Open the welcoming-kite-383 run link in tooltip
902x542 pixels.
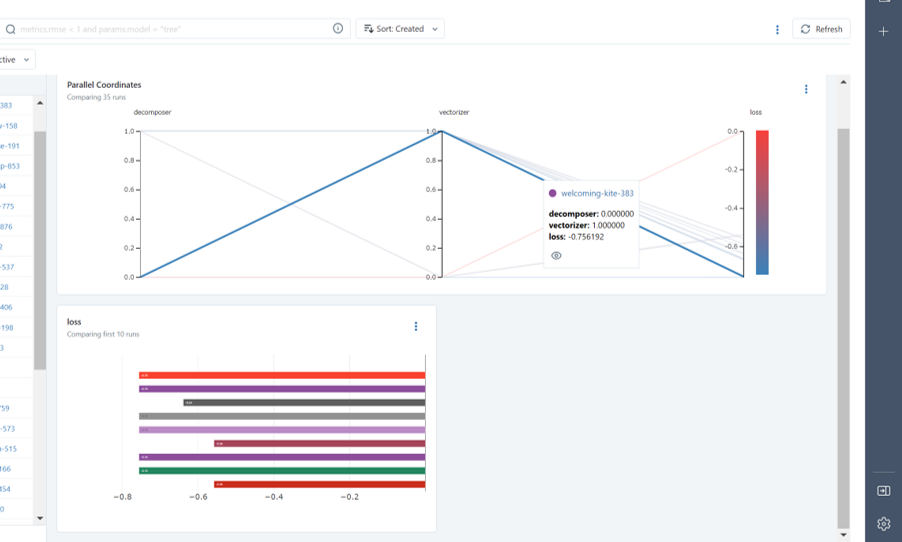(597, 193)
